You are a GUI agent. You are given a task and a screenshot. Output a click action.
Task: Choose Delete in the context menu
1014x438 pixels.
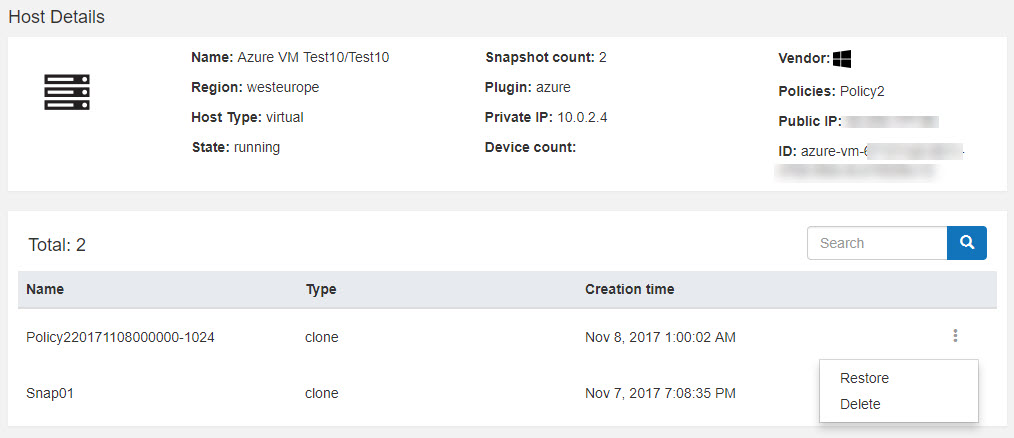860,404
